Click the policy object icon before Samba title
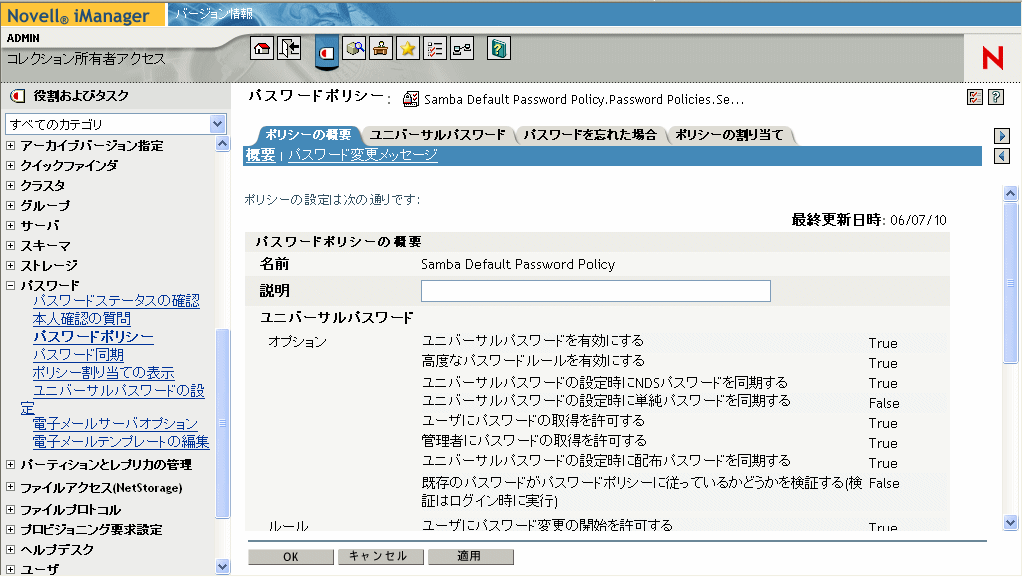1022x577 pixels. [x=411, y=99]
